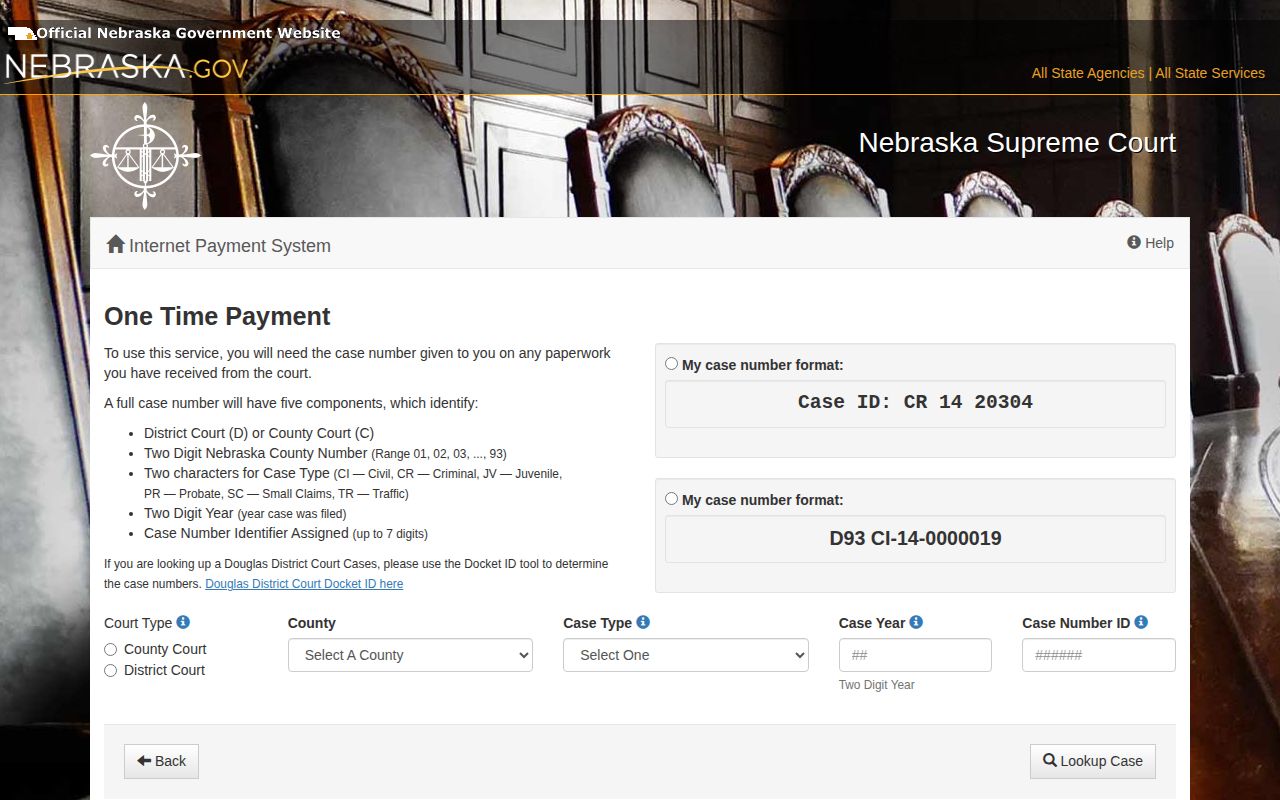
Task: Click 'Official Nebraska Government Website' text
Action: click(x=188, y=33)
